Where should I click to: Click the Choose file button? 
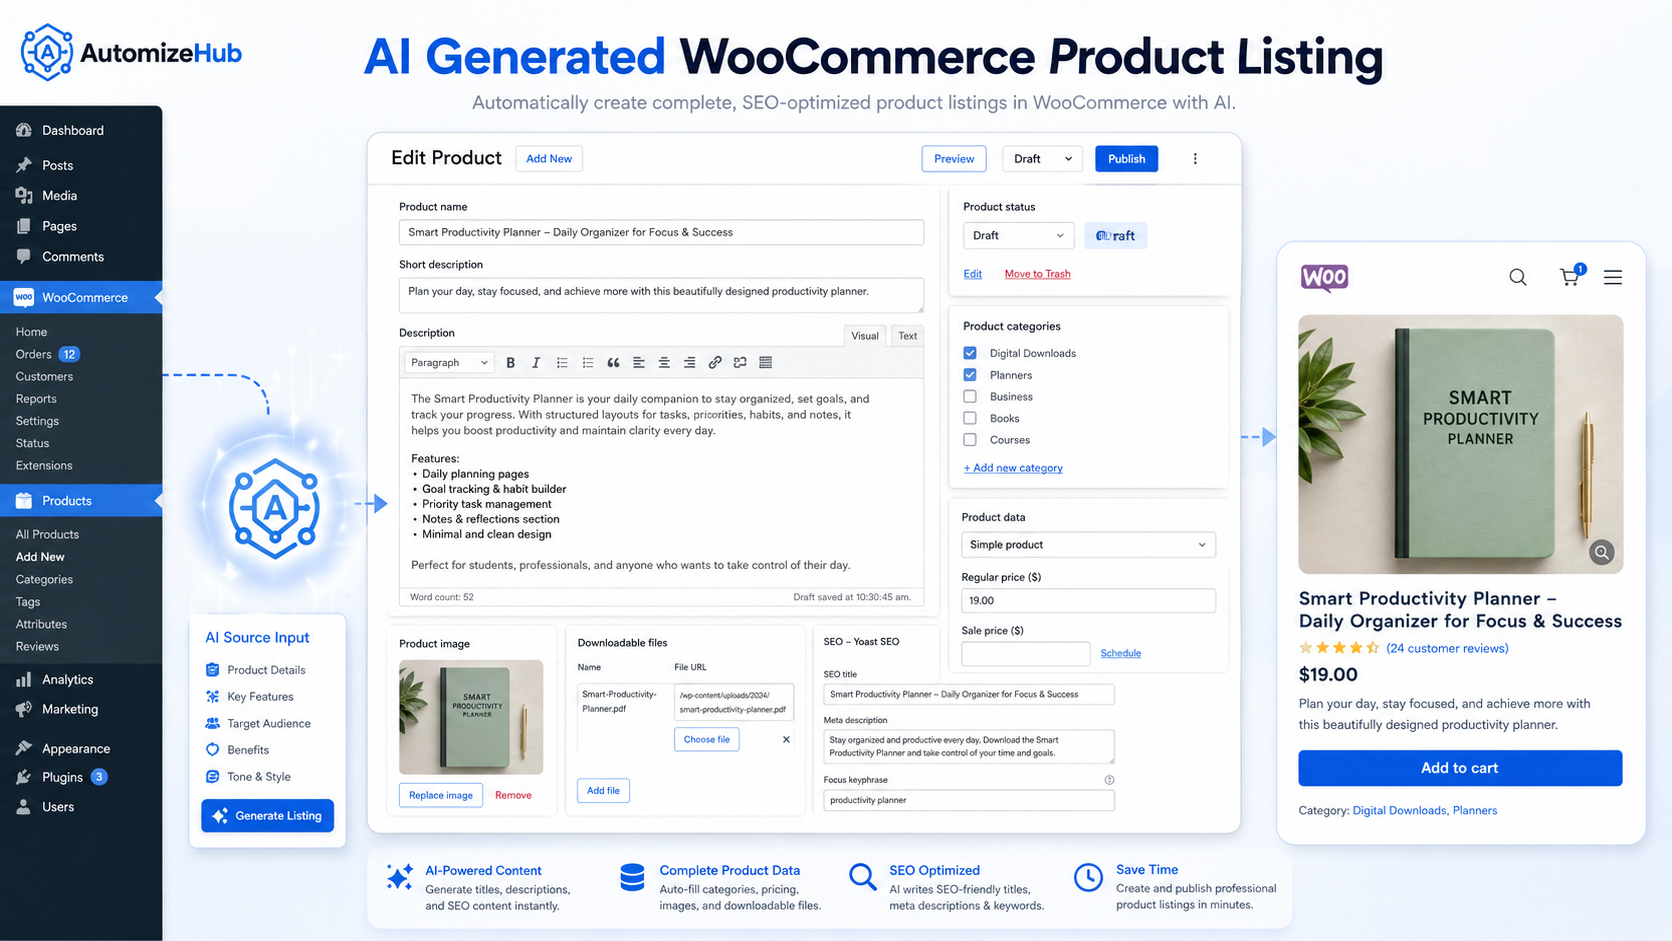(707, 740)
